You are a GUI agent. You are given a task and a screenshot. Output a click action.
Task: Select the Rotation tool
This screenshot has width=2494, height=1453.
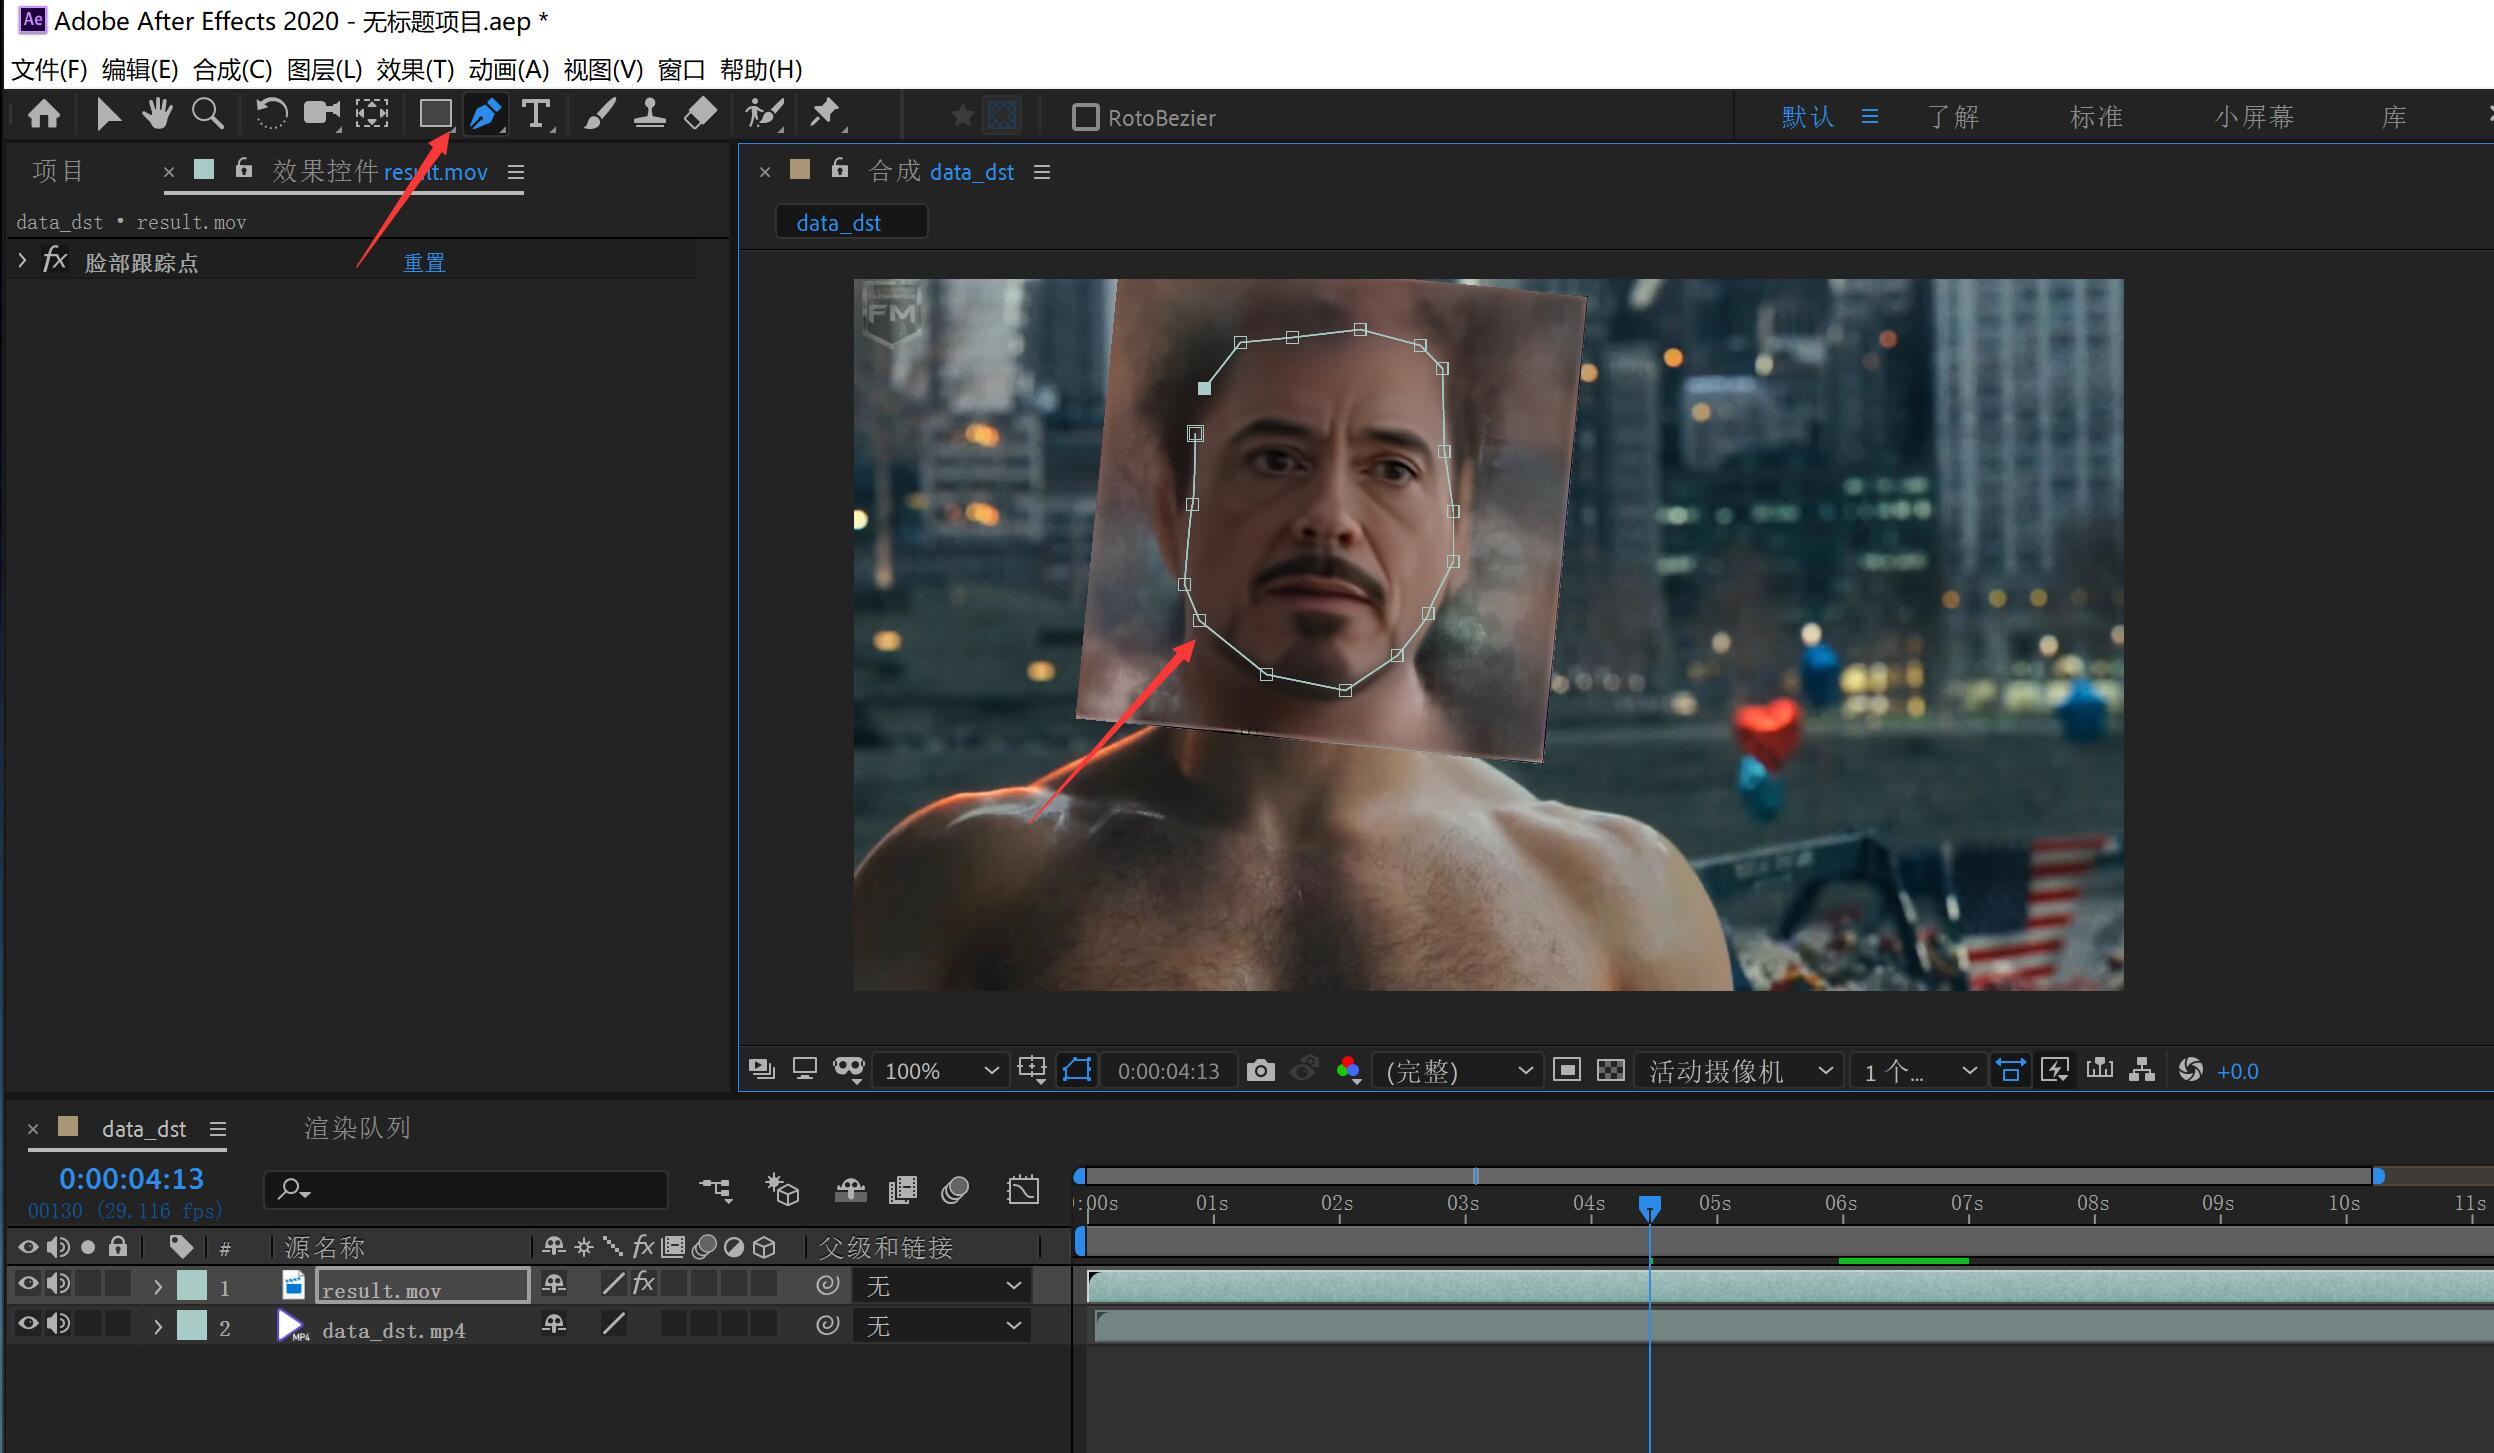click(x=271, y=115)
